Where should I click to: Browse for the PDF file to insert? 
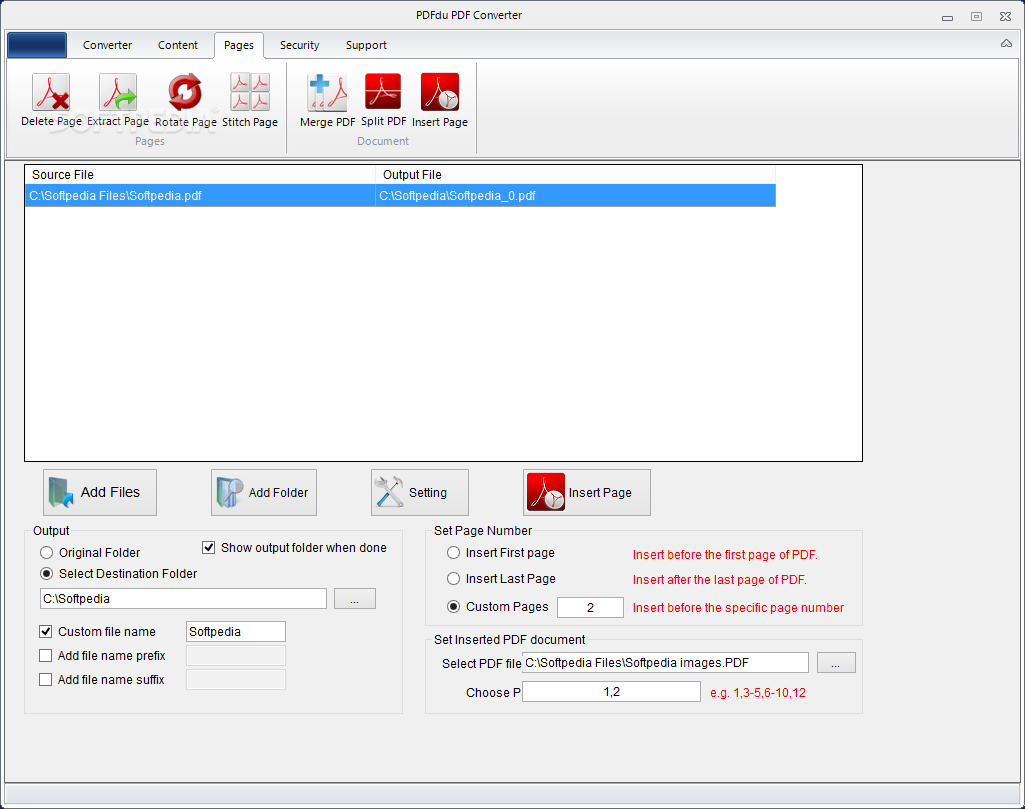pos(836,663)
